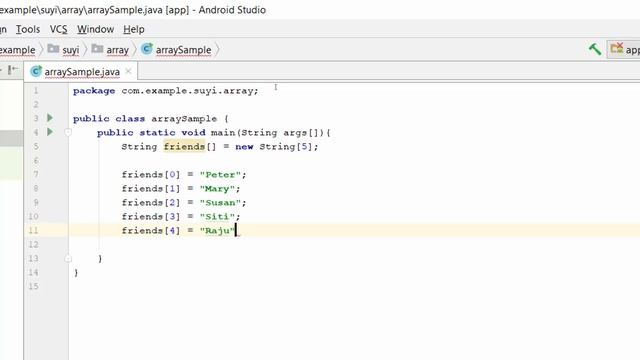
Task: Open the VCS menu
Action: coord(58,29)
